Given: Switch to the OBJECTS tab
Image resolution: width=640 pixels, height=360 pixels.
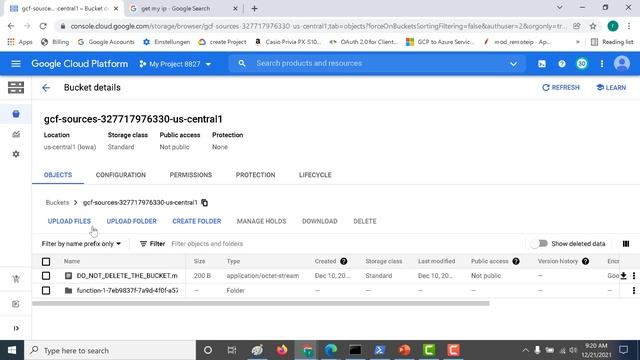Looking at the screenshot, I should (58, 175).
